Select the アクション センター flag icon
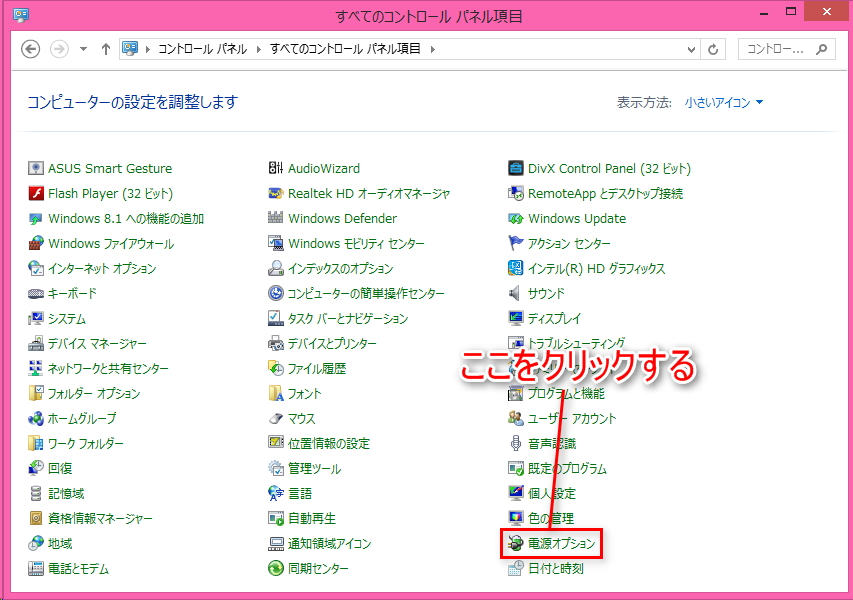Viewport: 853px width, 600px height. (x=516, y=244)
